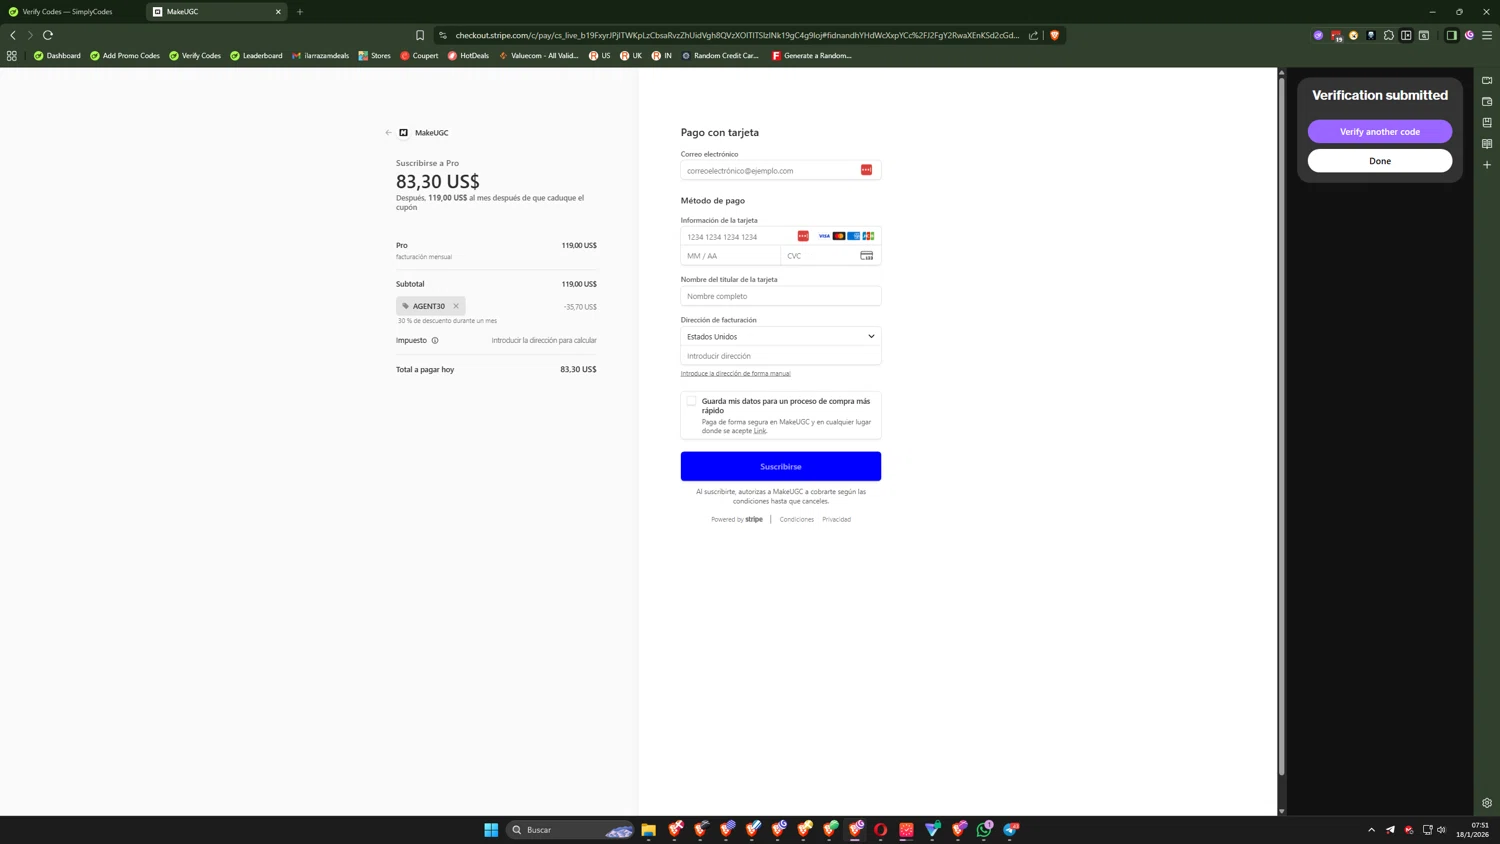This screenshot has height=844, width=1500.
Task: Open sidebar reading list book icon
Action: coord(1487,144)
